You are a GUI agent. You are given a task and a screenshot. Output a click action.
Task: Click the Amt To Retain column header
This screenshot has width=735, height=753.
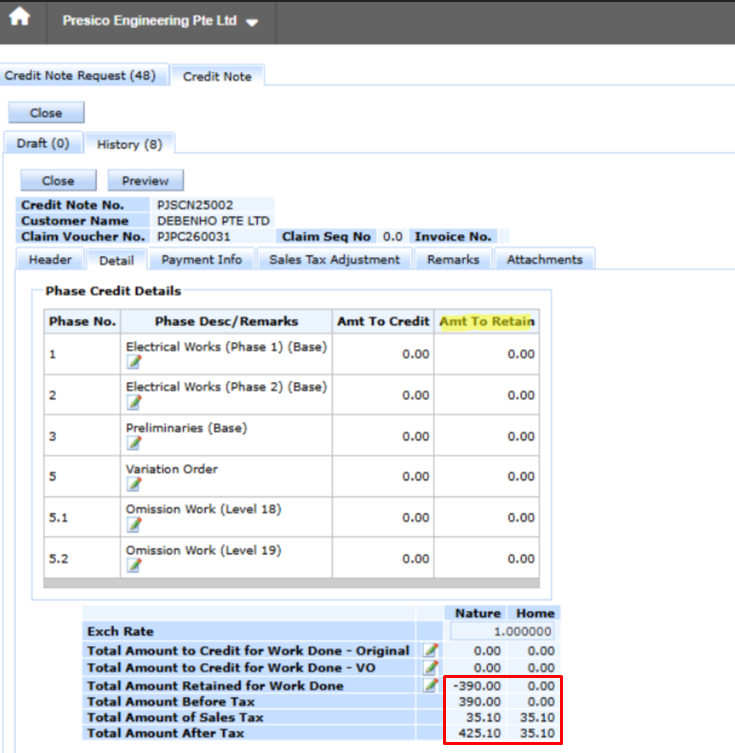(487, 321)
